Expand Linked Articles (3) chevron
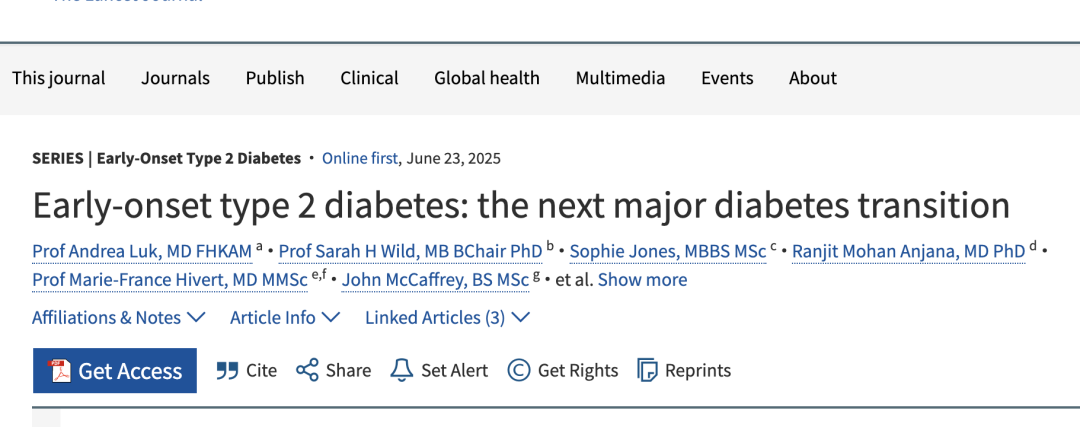The height and width of the screenshot is (427, 1080). coord(521,317)
